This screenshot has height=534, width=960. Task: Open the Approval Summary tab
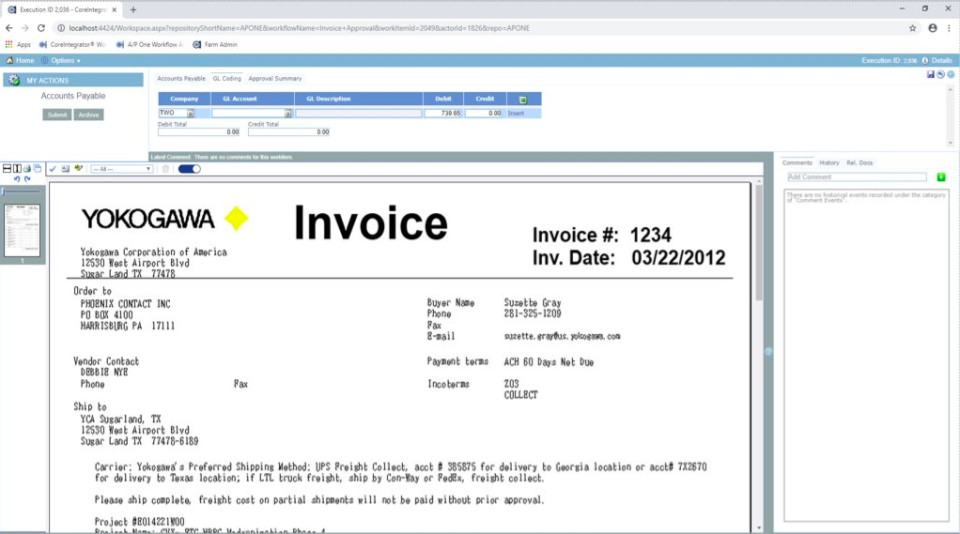click(275, 78)
